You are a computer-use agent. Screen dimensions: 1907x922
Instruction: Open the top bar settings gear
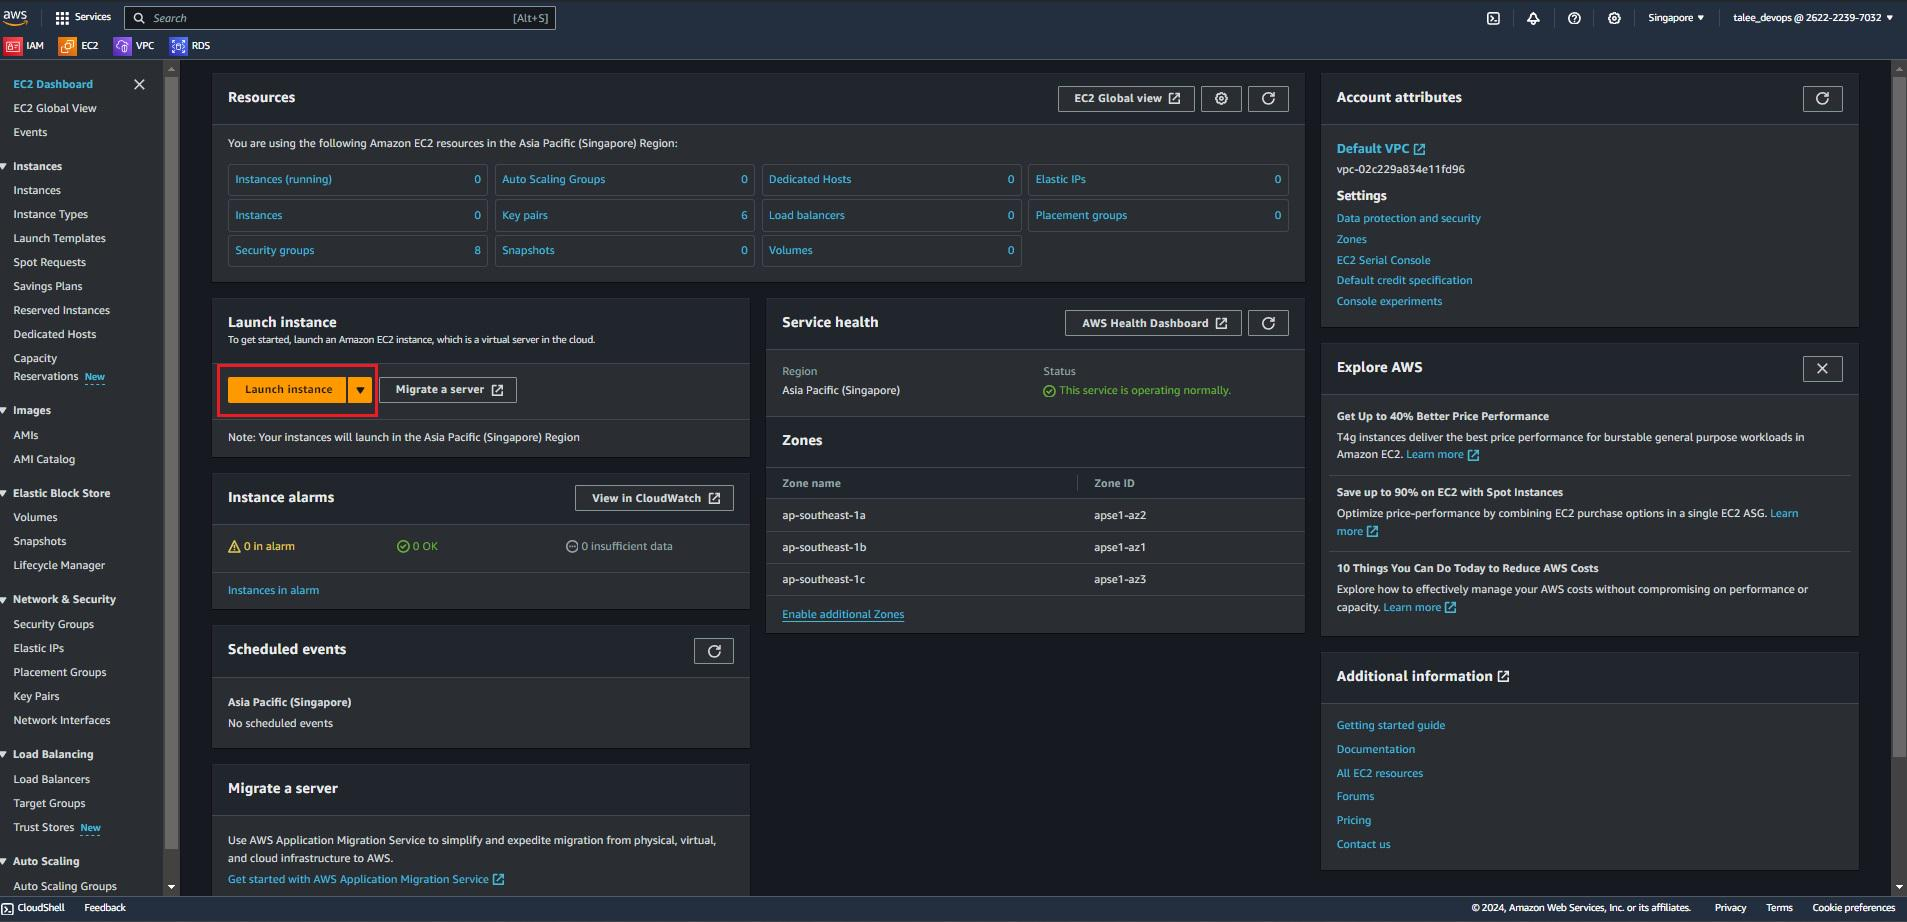[1614, 18]
